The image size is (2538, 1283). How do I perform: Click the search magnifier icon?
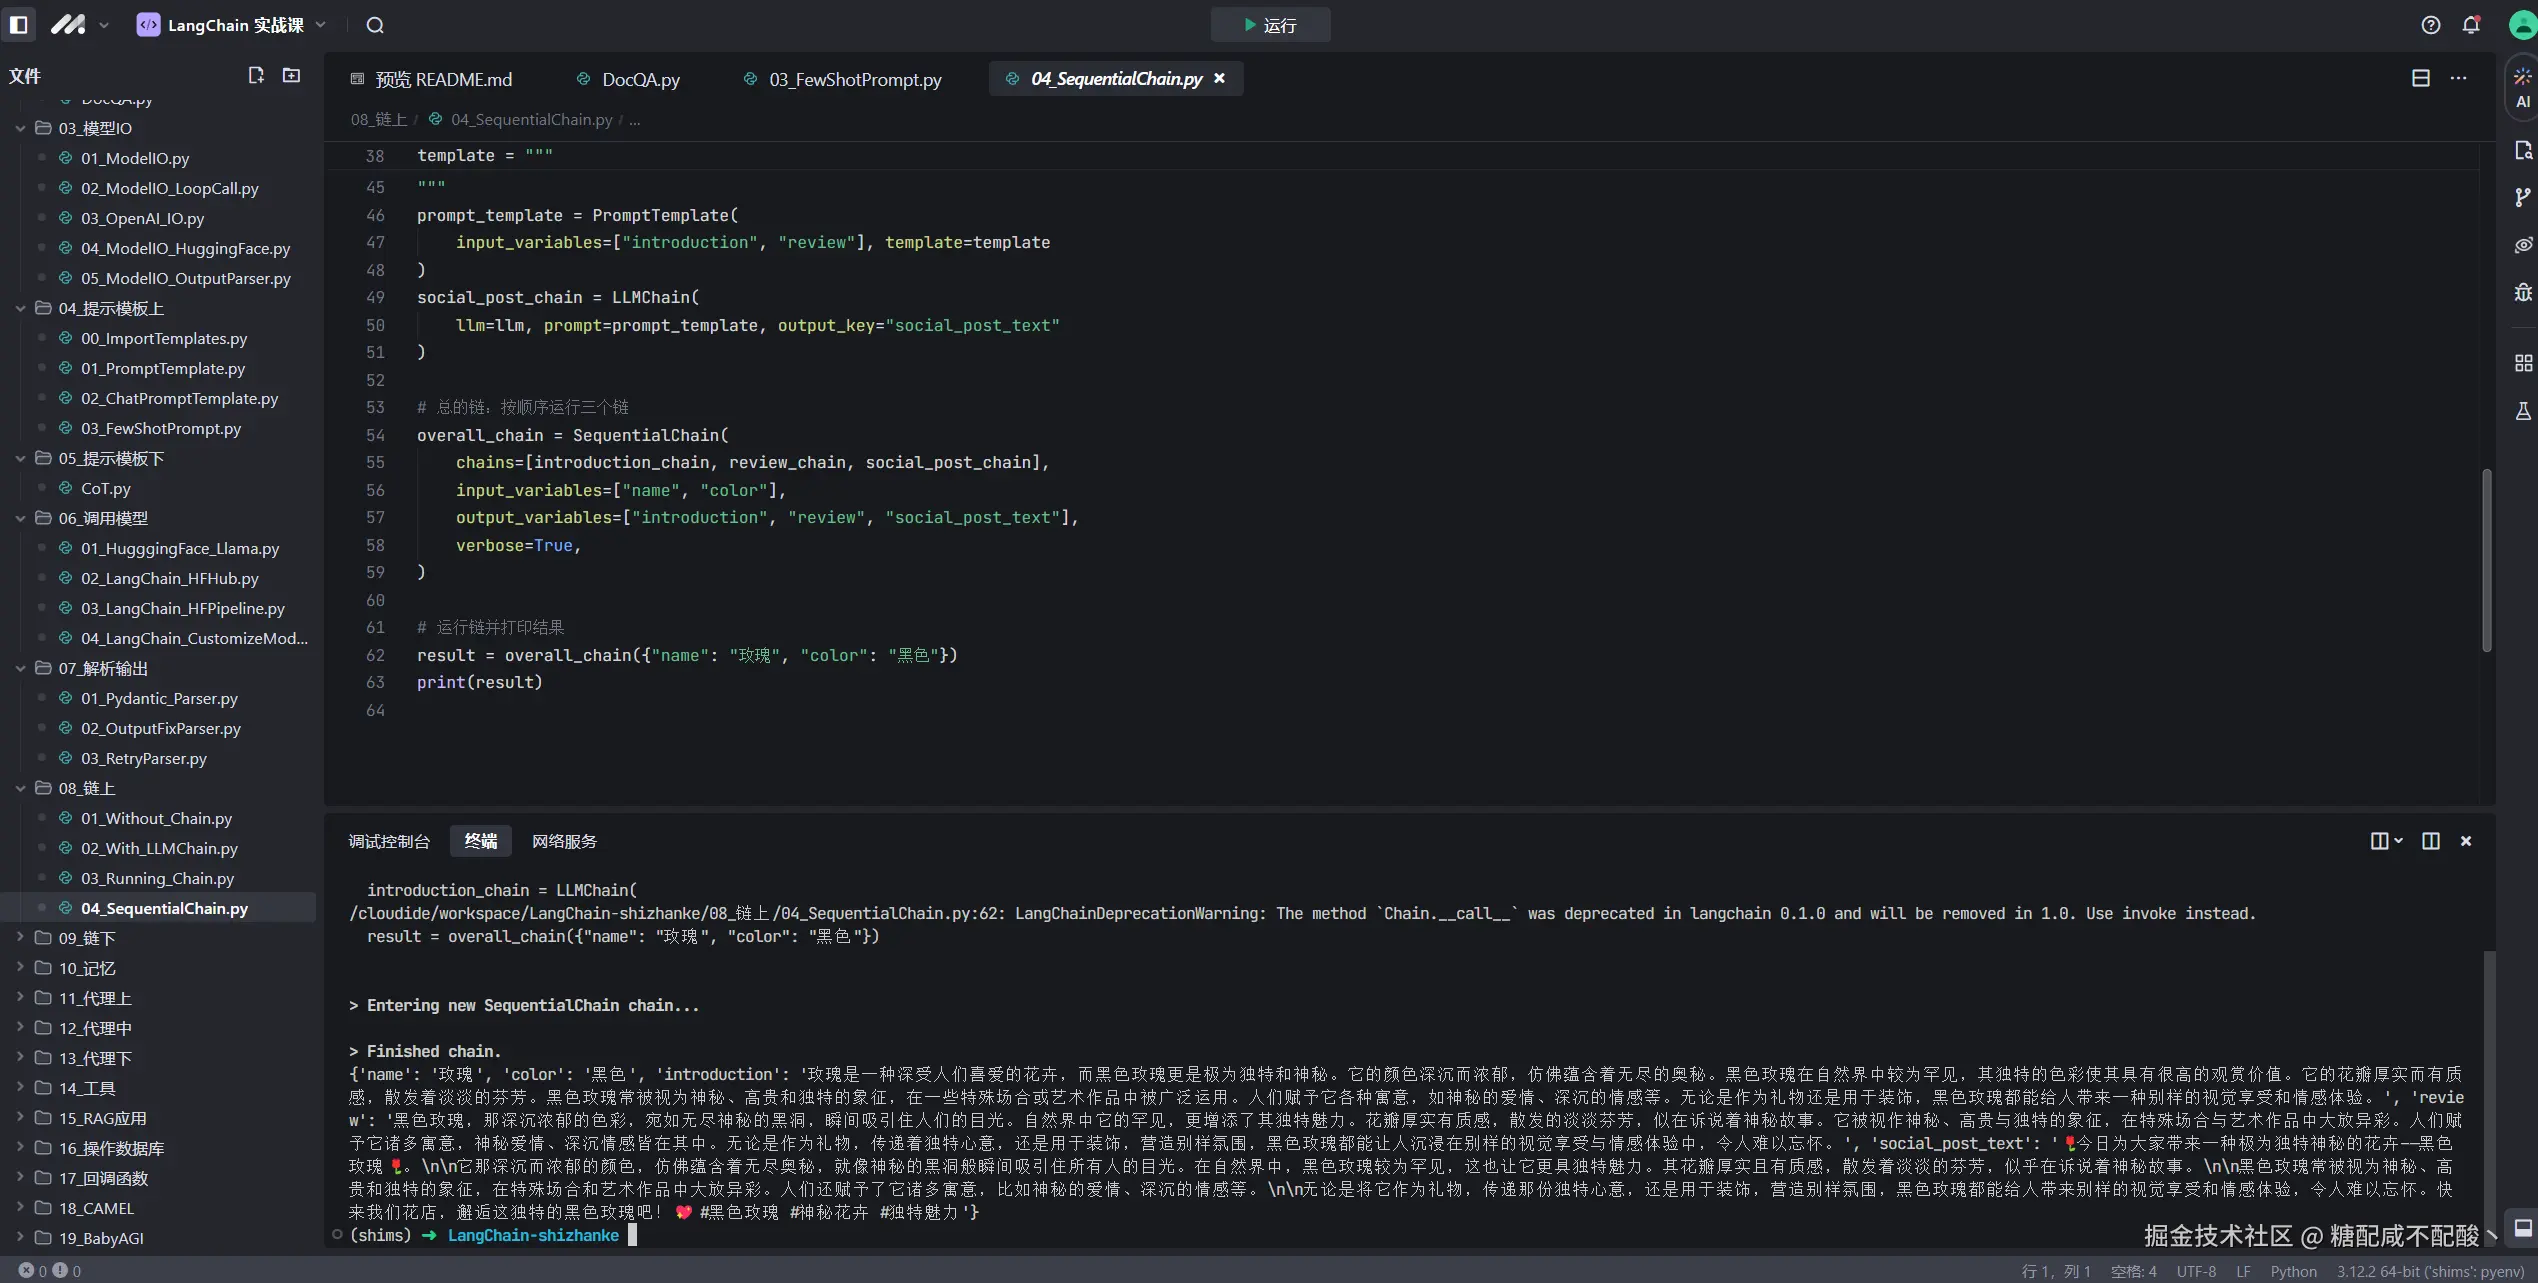click(x=375, y=25)
